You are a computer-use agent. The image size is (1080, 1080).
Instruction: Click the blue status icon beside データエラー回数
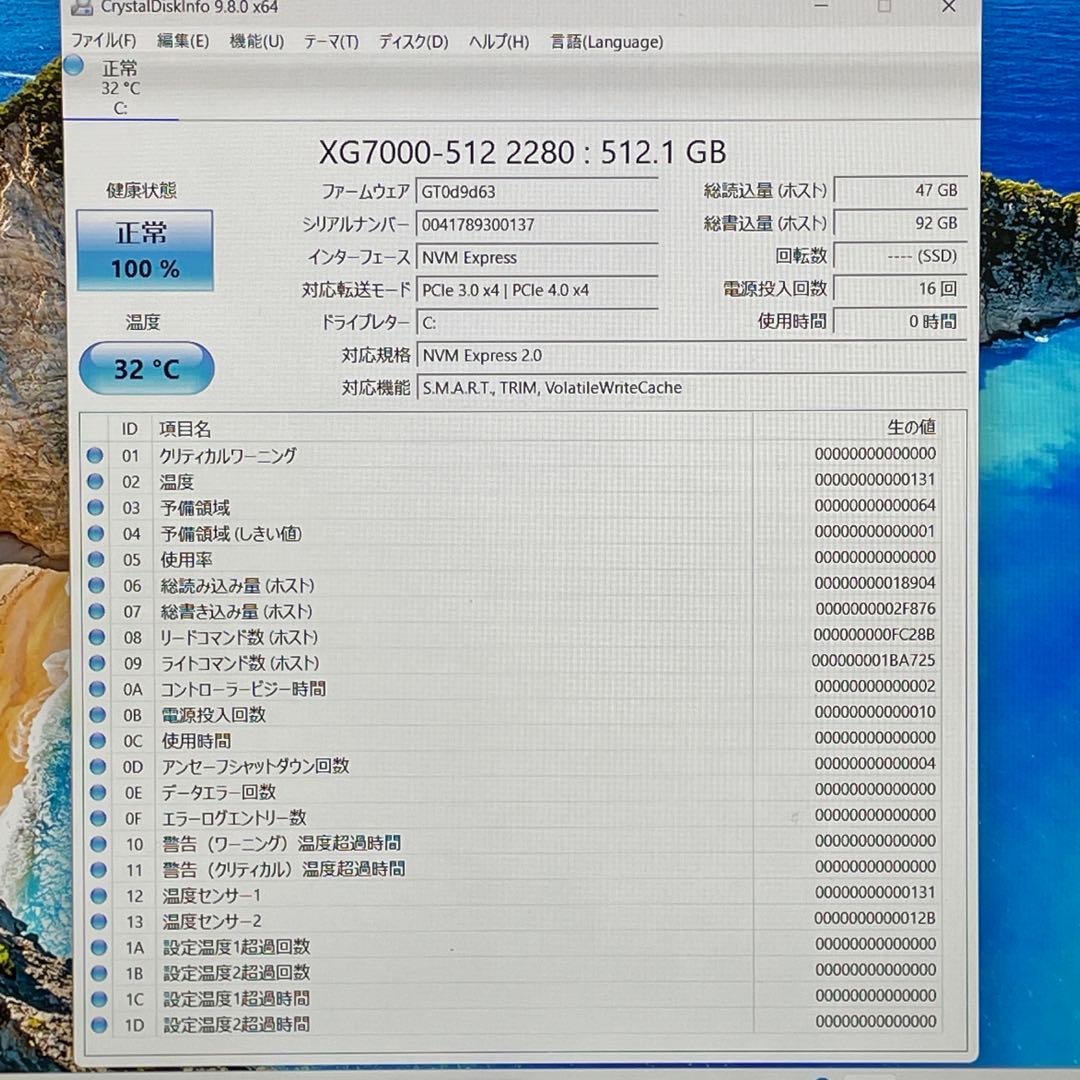point(95,792)
